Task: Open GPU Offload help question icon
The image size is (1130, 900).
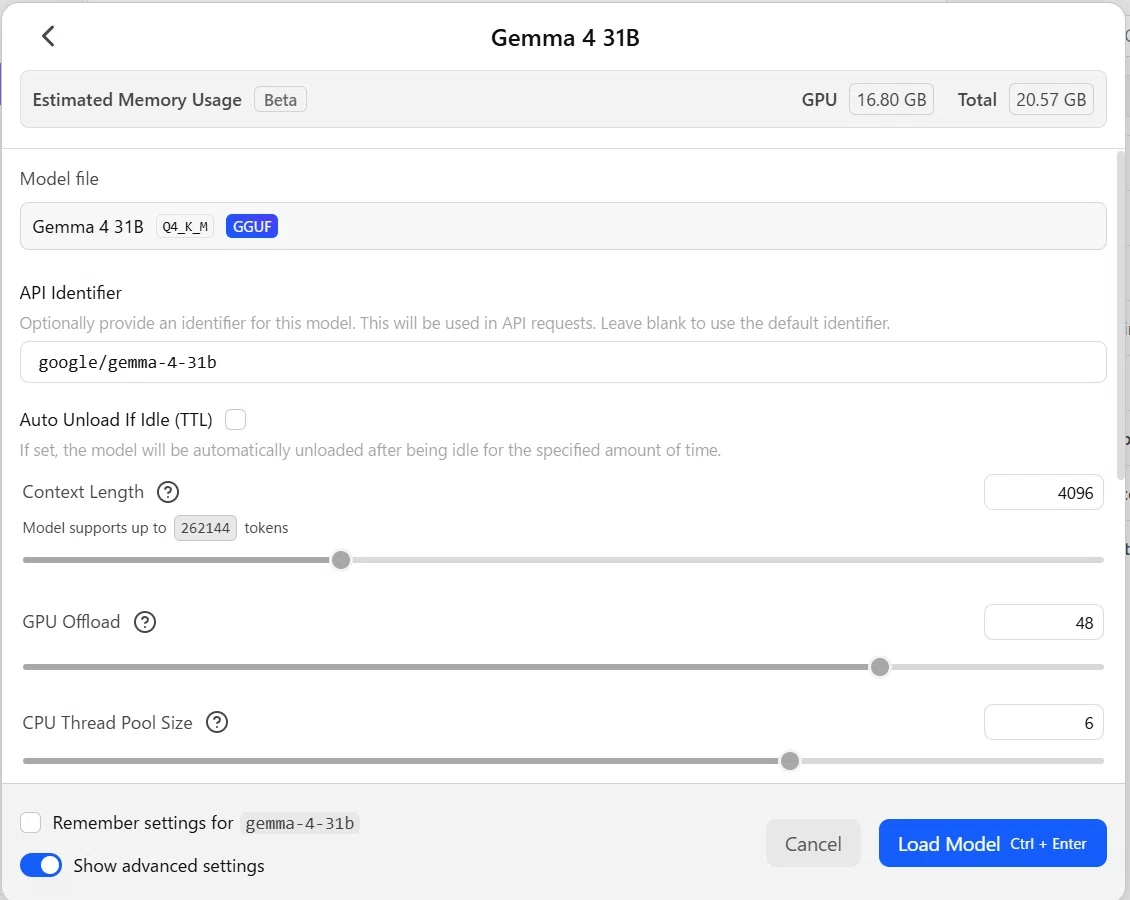Action: pyautogui.click(x=145, y=622)
